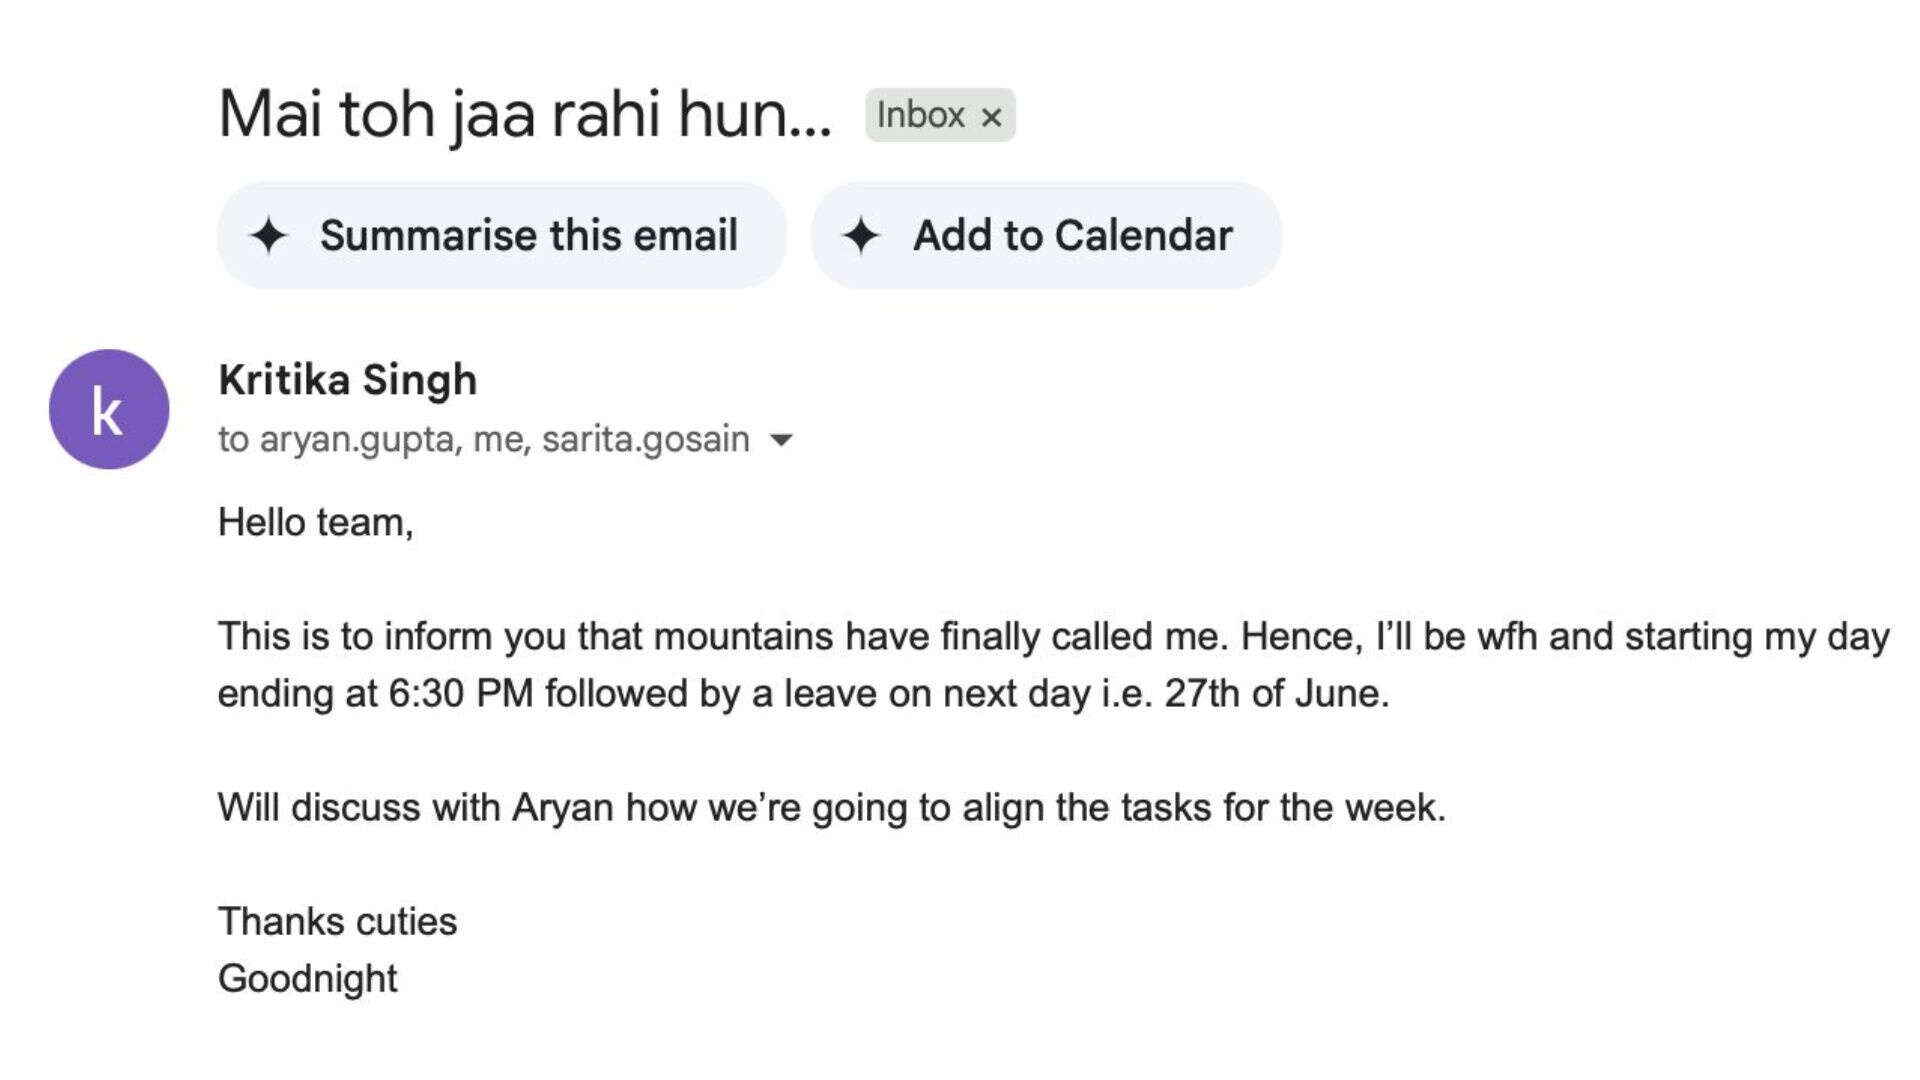Click the Inbox label text
Viewport: 1920px width, 1080px height.
pos(920,115)
